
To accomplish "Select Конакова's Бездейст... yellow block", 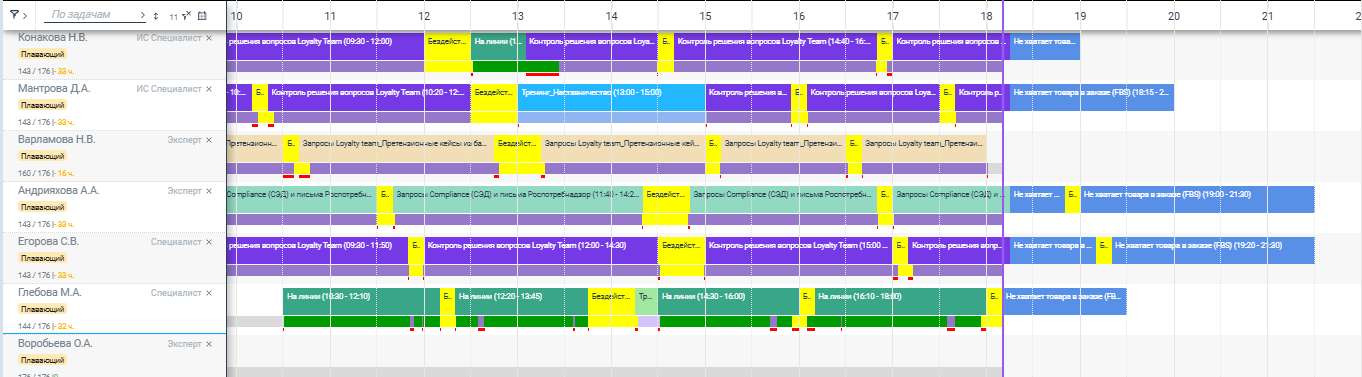I will [448, 46].
